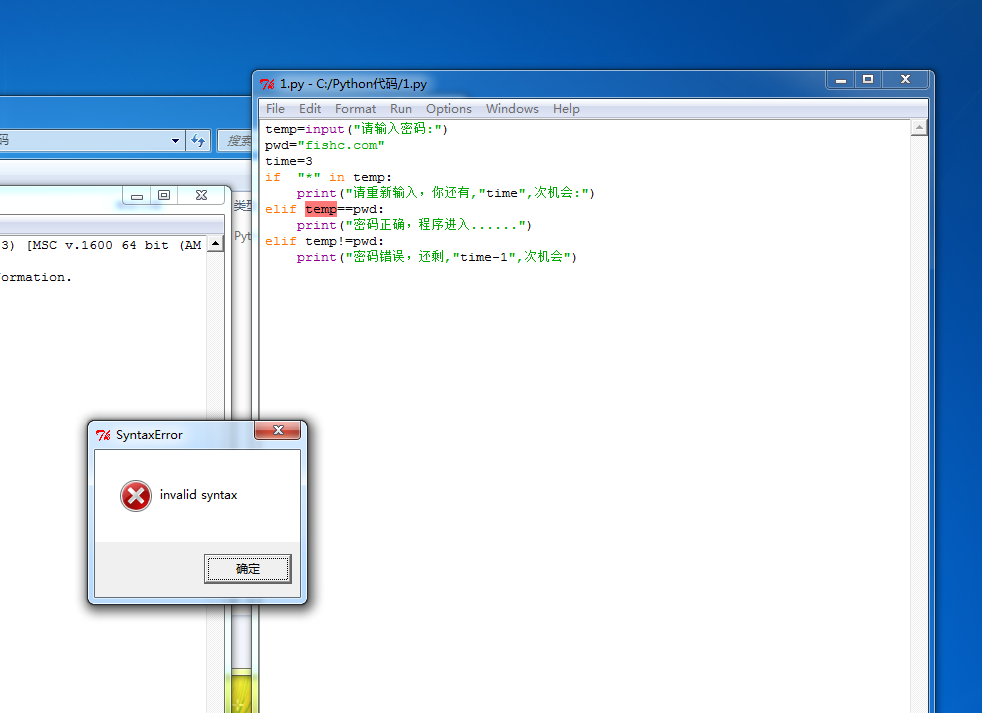Open the Run menu
982x713 pixels.
(401, 109)
